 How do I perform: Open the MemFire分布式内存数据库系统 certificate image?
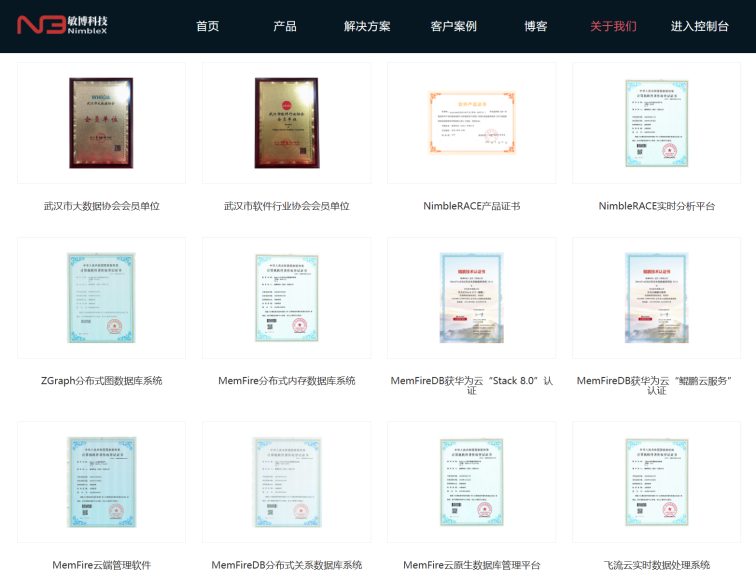[286, 298]
